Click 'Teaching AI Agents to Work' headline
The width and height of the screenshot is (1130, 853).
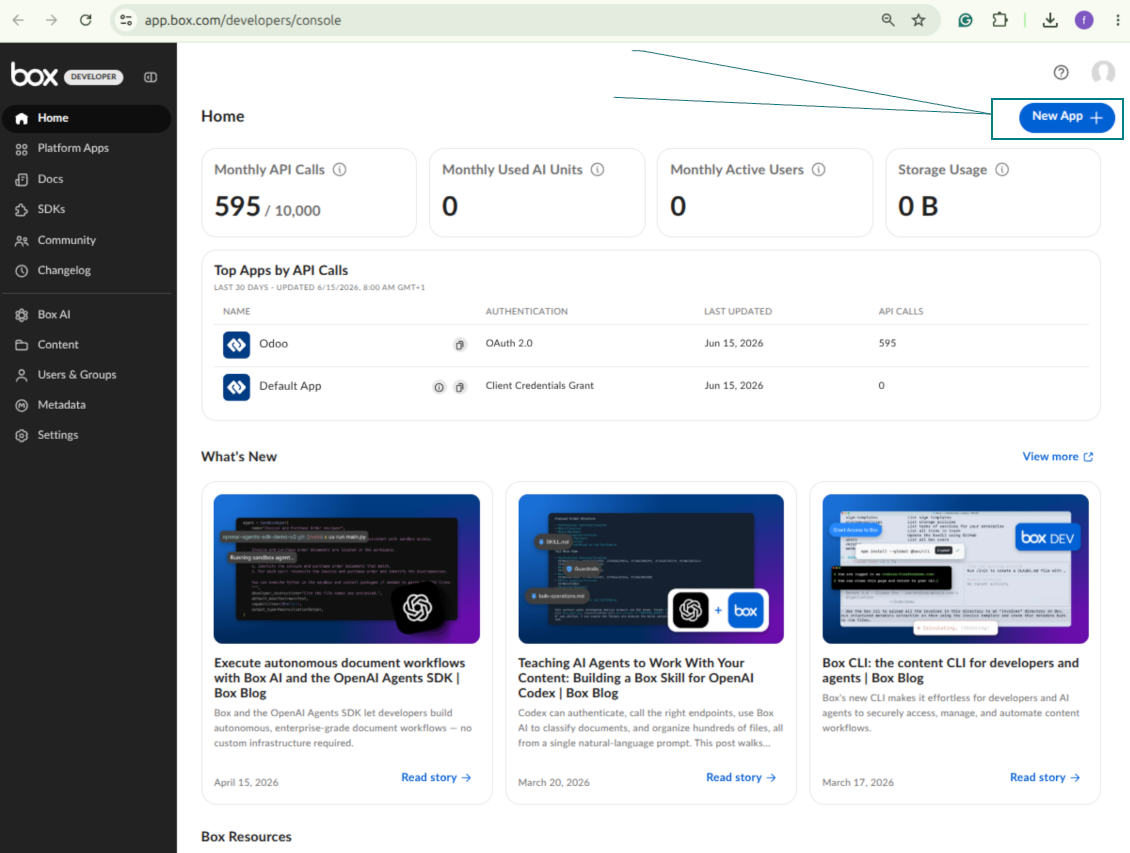click(x=636, y=678)
